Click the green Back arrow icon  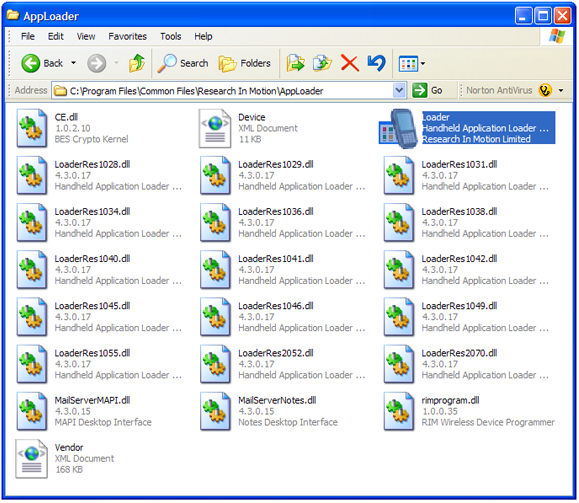30,63
